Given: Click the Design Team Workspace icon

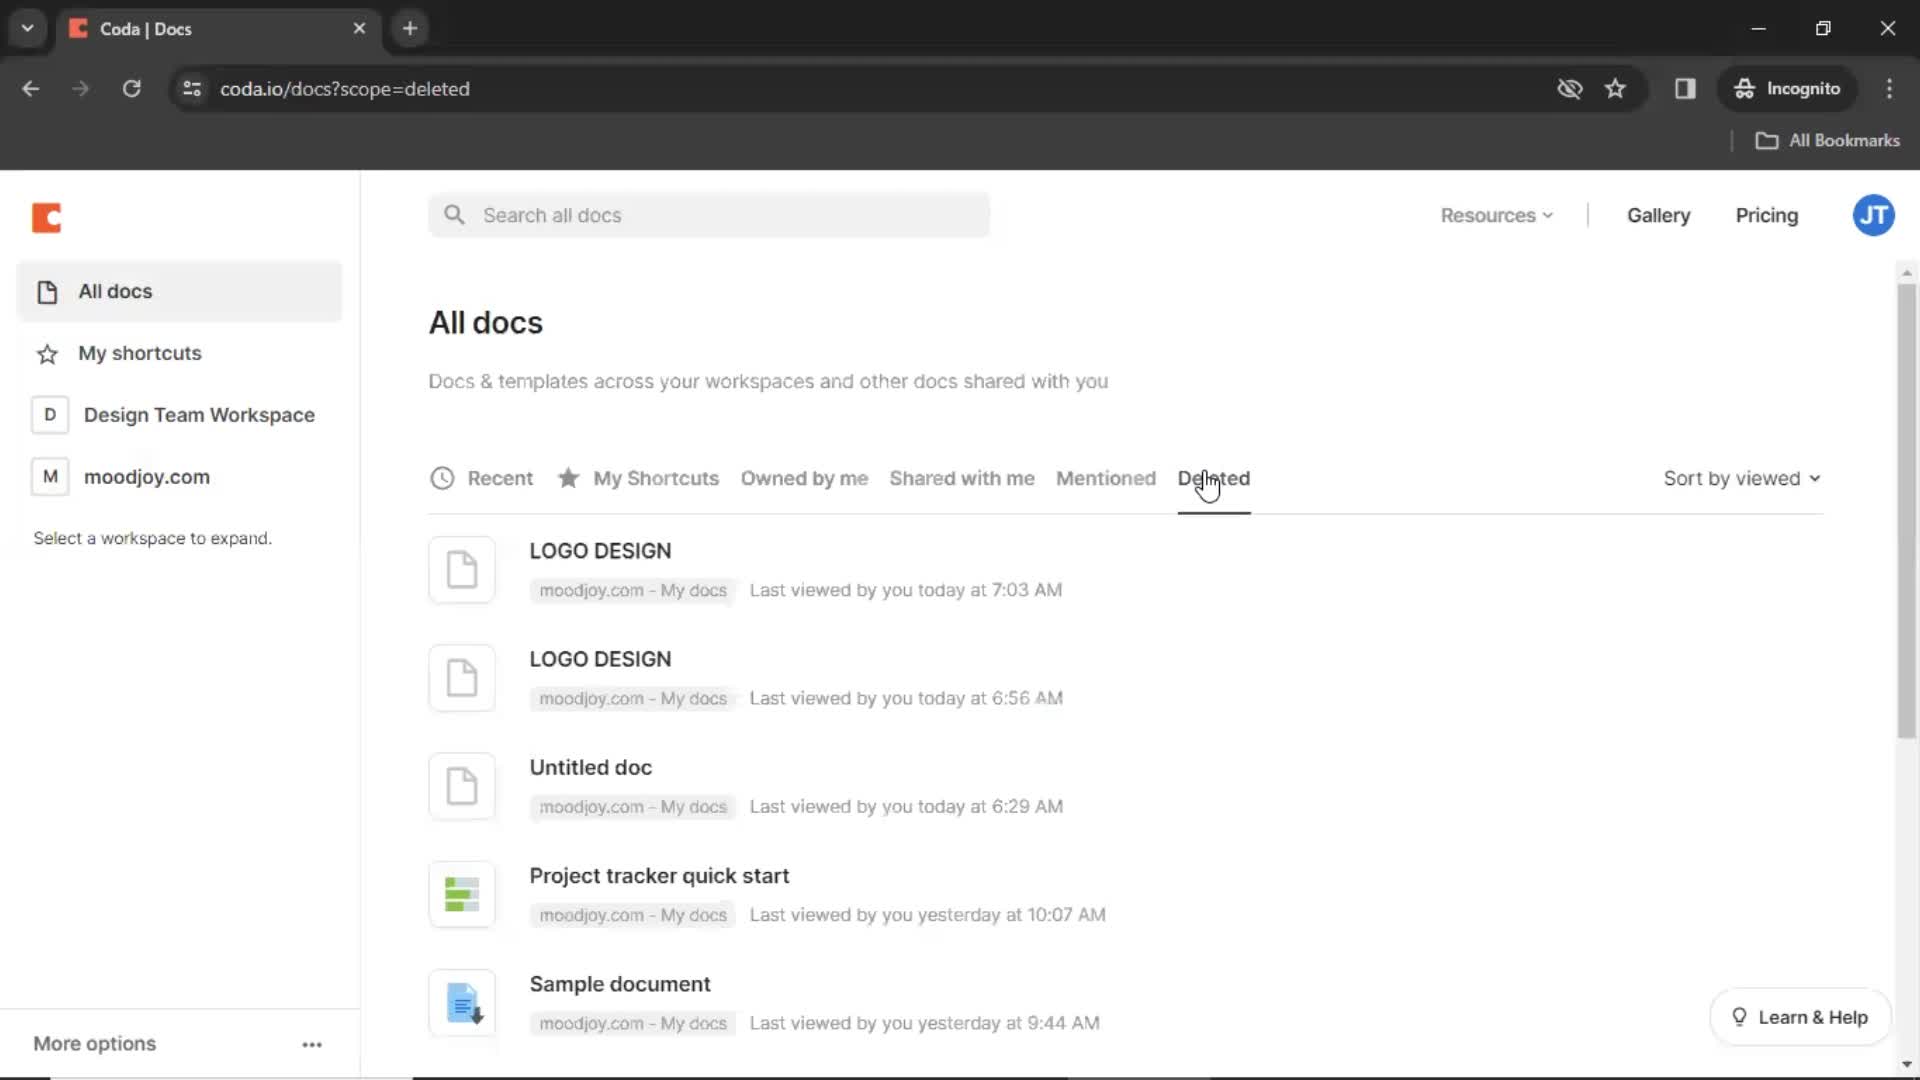Looking at the screenshot, I should point(49,414).
